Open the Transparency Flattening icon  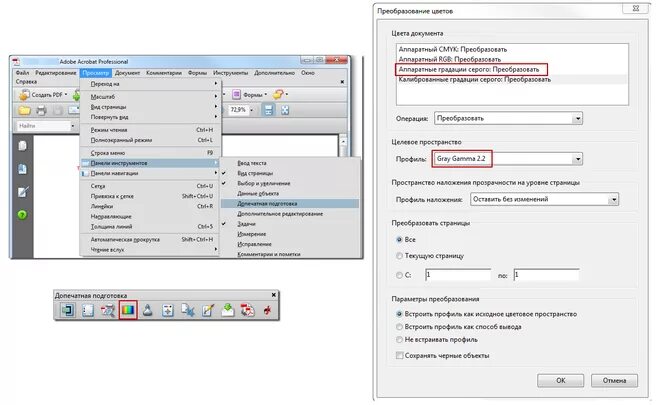coord(227,310)
